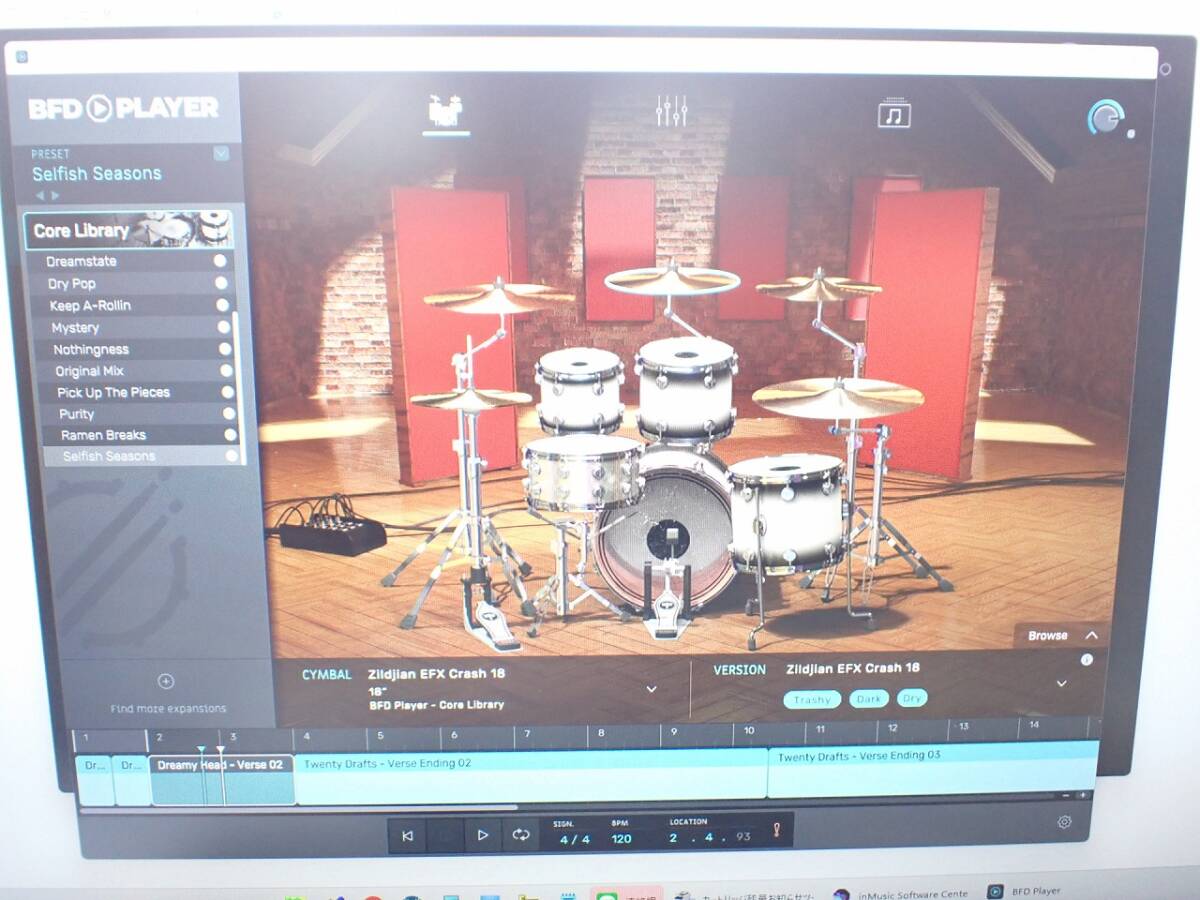Click the Selfish Seasons preset name

click(x=96, y=173)
